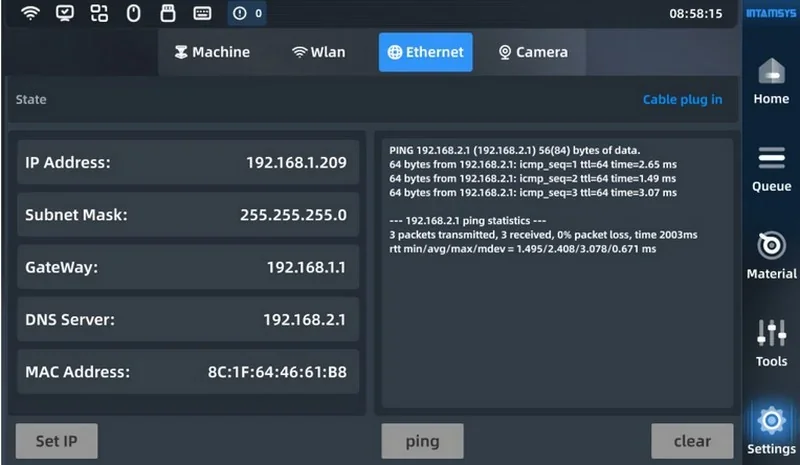The width and height of the screenshot is (800, 465).
Task: Tap the mouse status icon
Action: (x=133, y=13)
